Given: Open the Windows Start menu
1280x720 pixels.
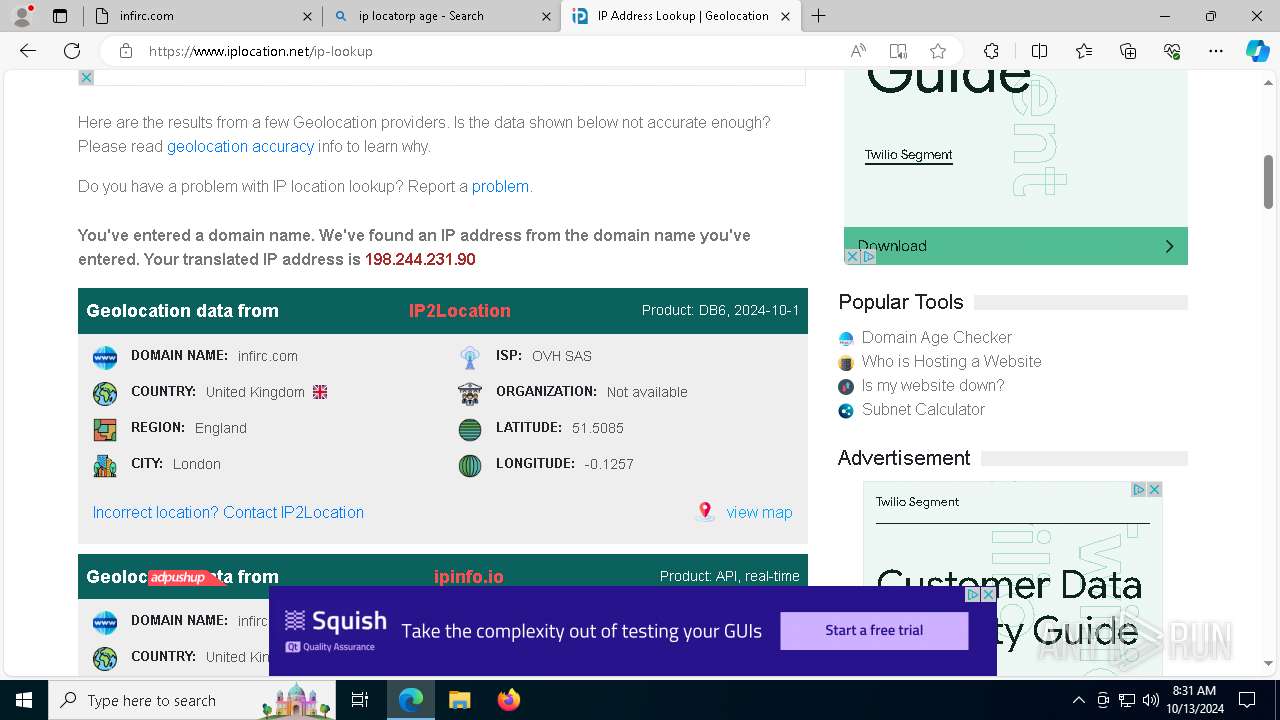Looking at the screenshot, I should point(24,700).
